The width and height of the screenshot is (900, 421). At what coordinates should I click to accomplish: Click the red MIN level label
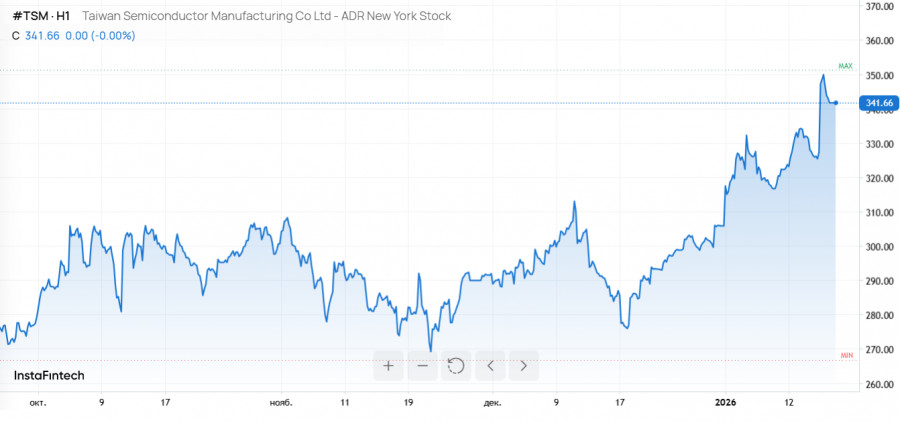tap(846, 355)
